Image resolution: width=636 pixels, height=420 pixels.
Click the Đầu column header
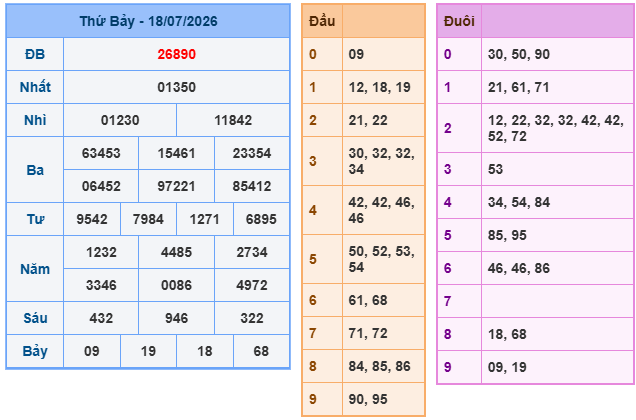pos(322,21)
